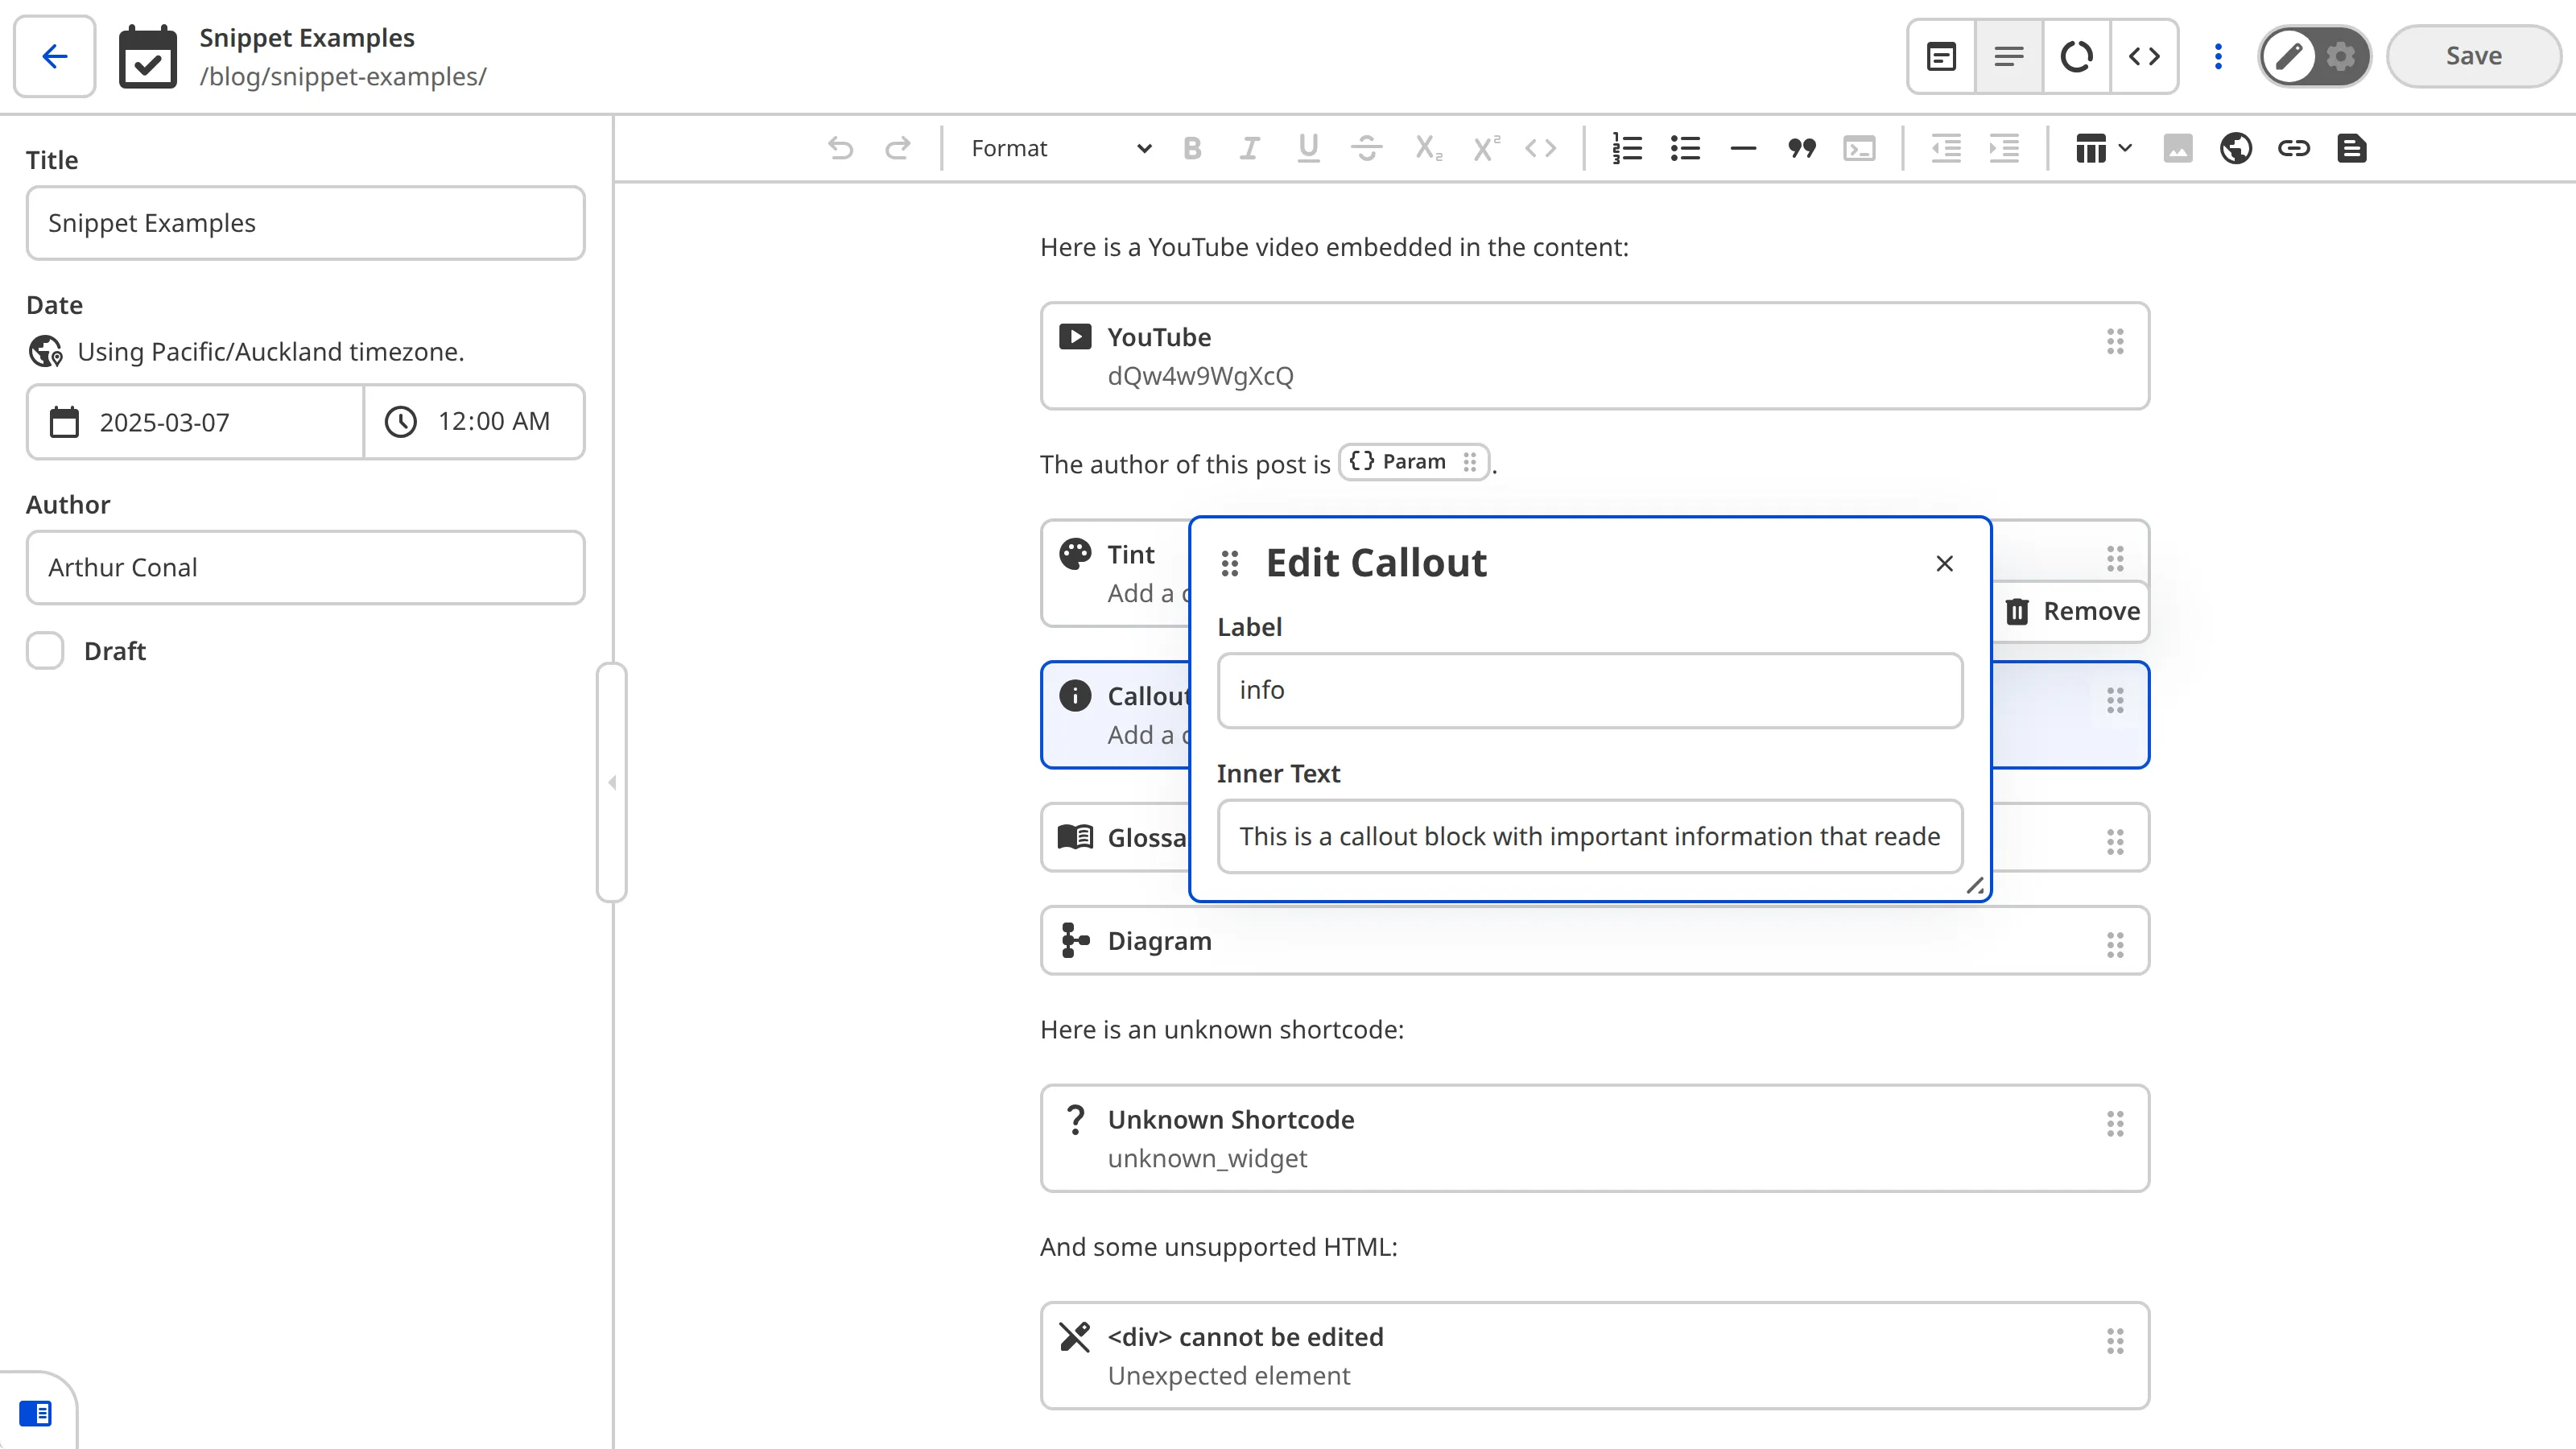
Task: Toggle bold formatting
Action: (x=1192, y=149)
